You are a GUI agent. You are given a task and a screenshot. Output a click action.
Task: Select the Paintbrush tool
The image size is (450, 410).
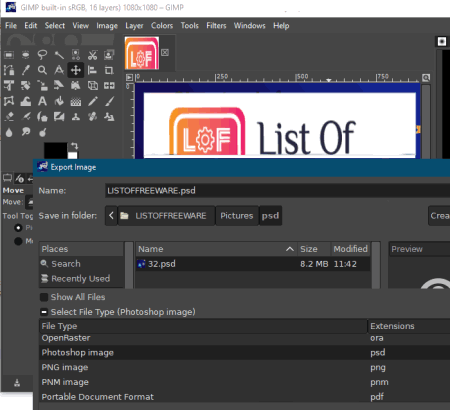click(x=109, y=101)
